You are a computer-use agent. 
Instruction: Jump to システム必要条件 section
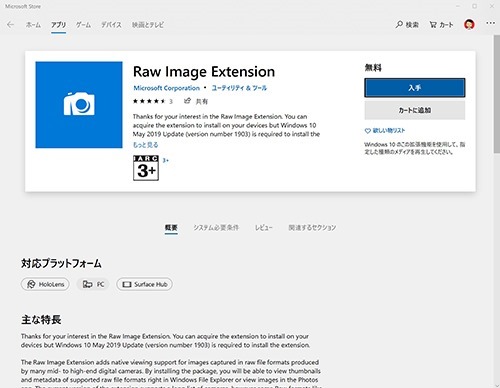pos(216,228)
